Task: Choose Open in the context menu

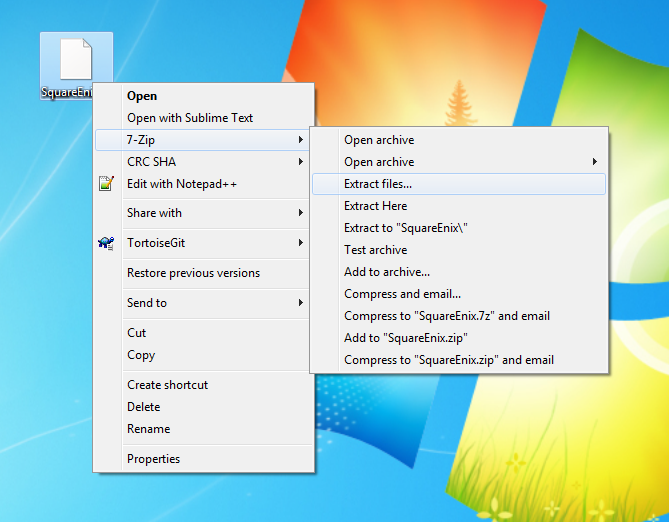Action: coord(204,96)
